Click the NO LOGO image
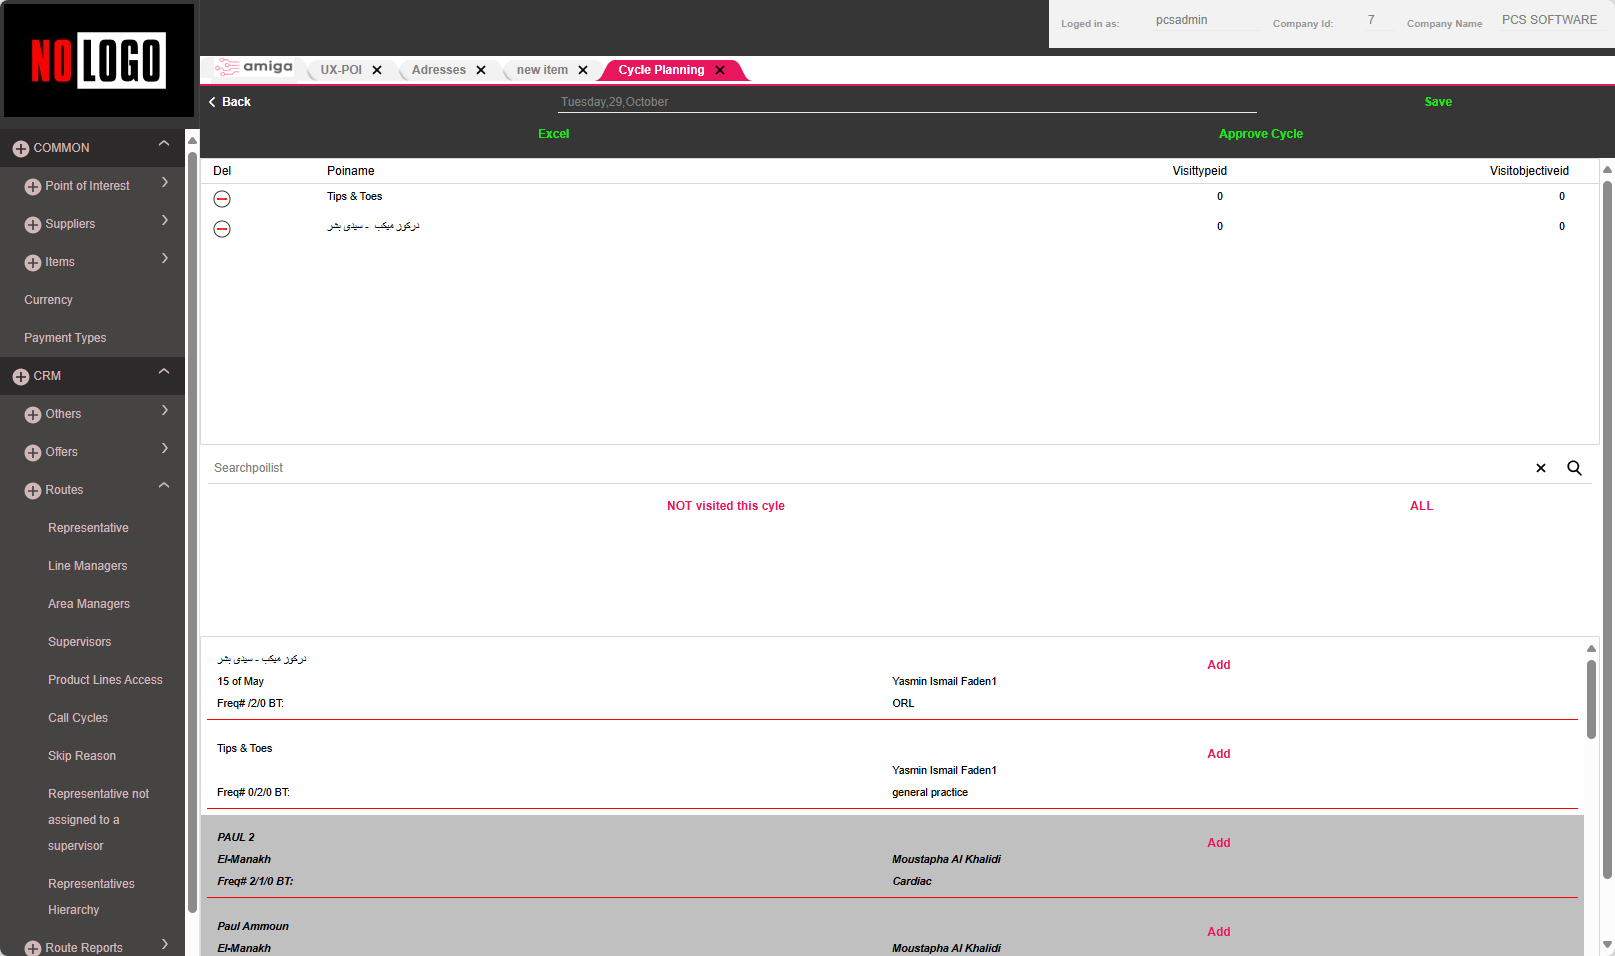The width and height of the screenshot is (1615, 956). pos(98,61)
